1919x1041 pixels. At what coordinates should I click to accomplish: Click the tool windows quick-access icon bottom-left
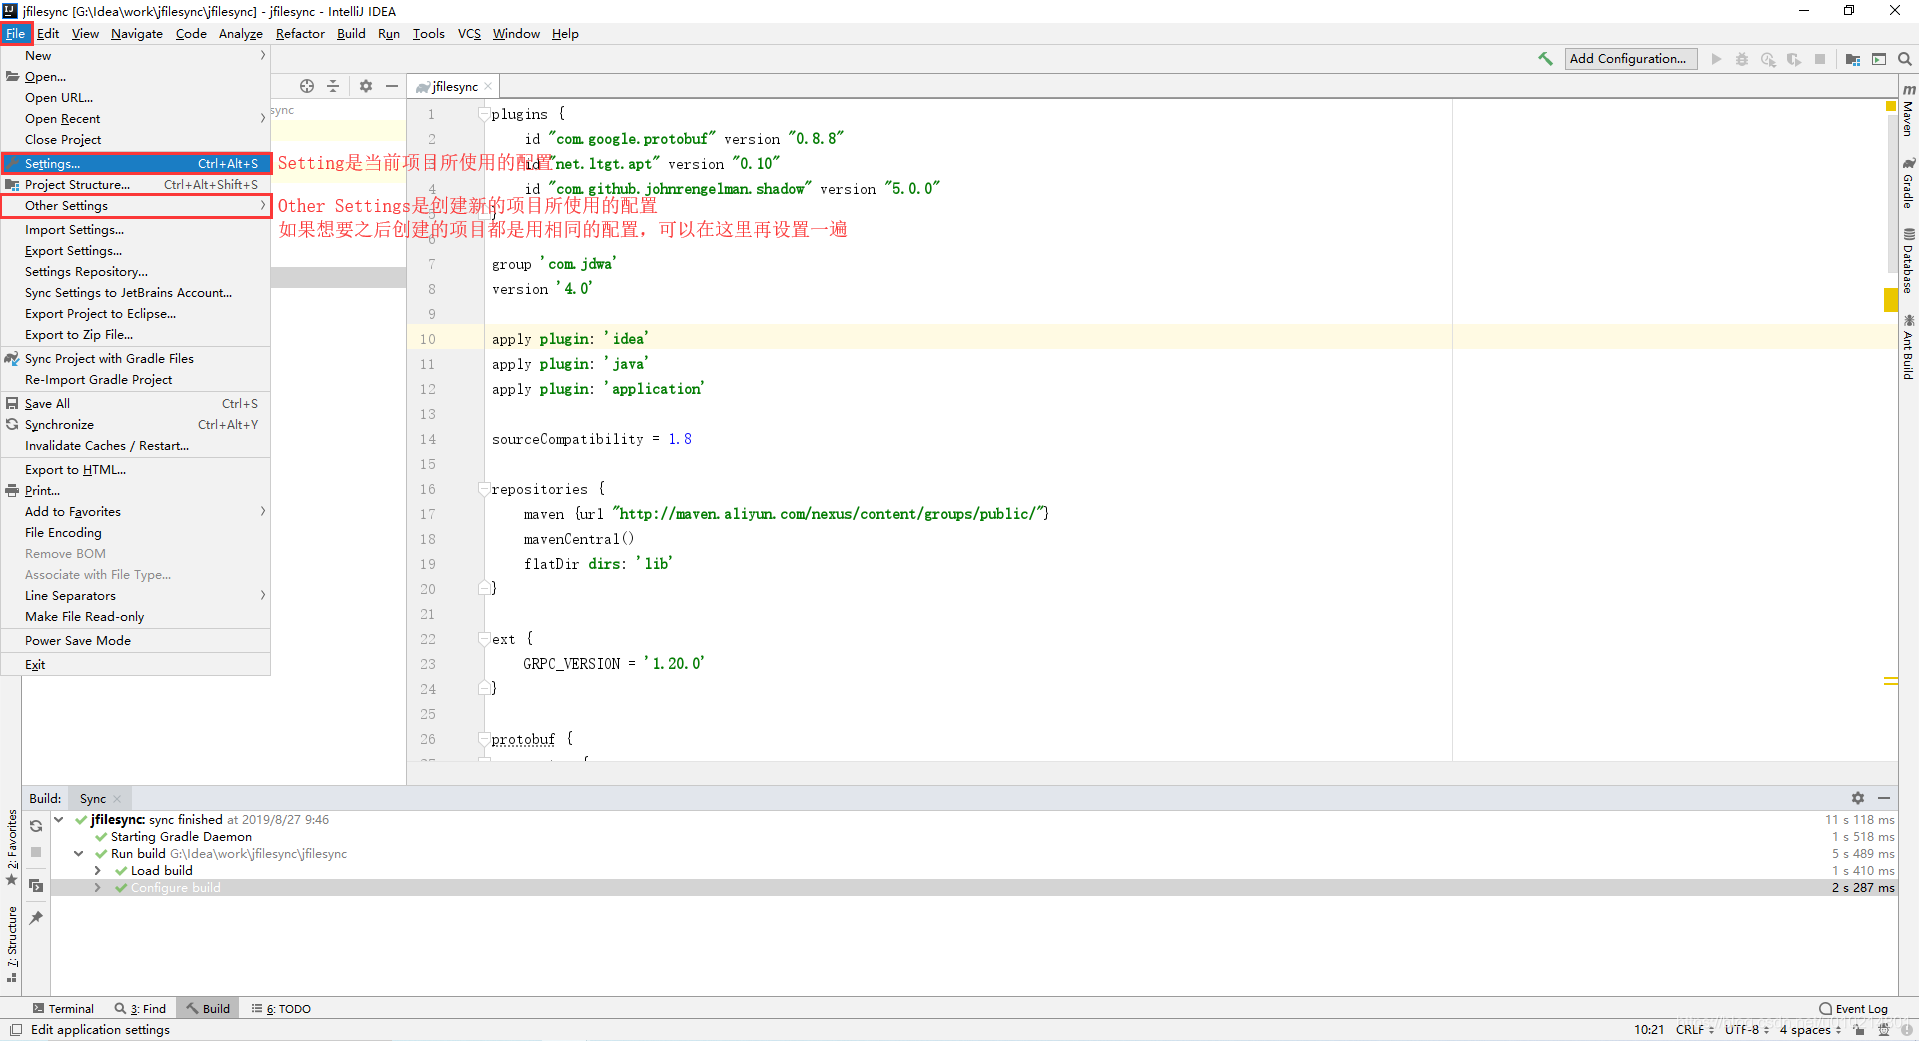[x=15, y=1030]
